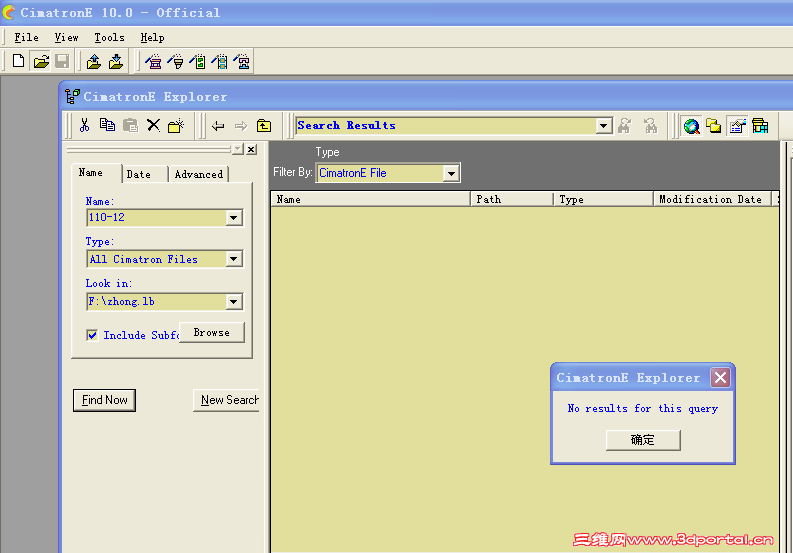The width and height of the screenshot is (793, 553).
Task: Click the orange filmstrip wizard icon
Action: pos(220,61)
